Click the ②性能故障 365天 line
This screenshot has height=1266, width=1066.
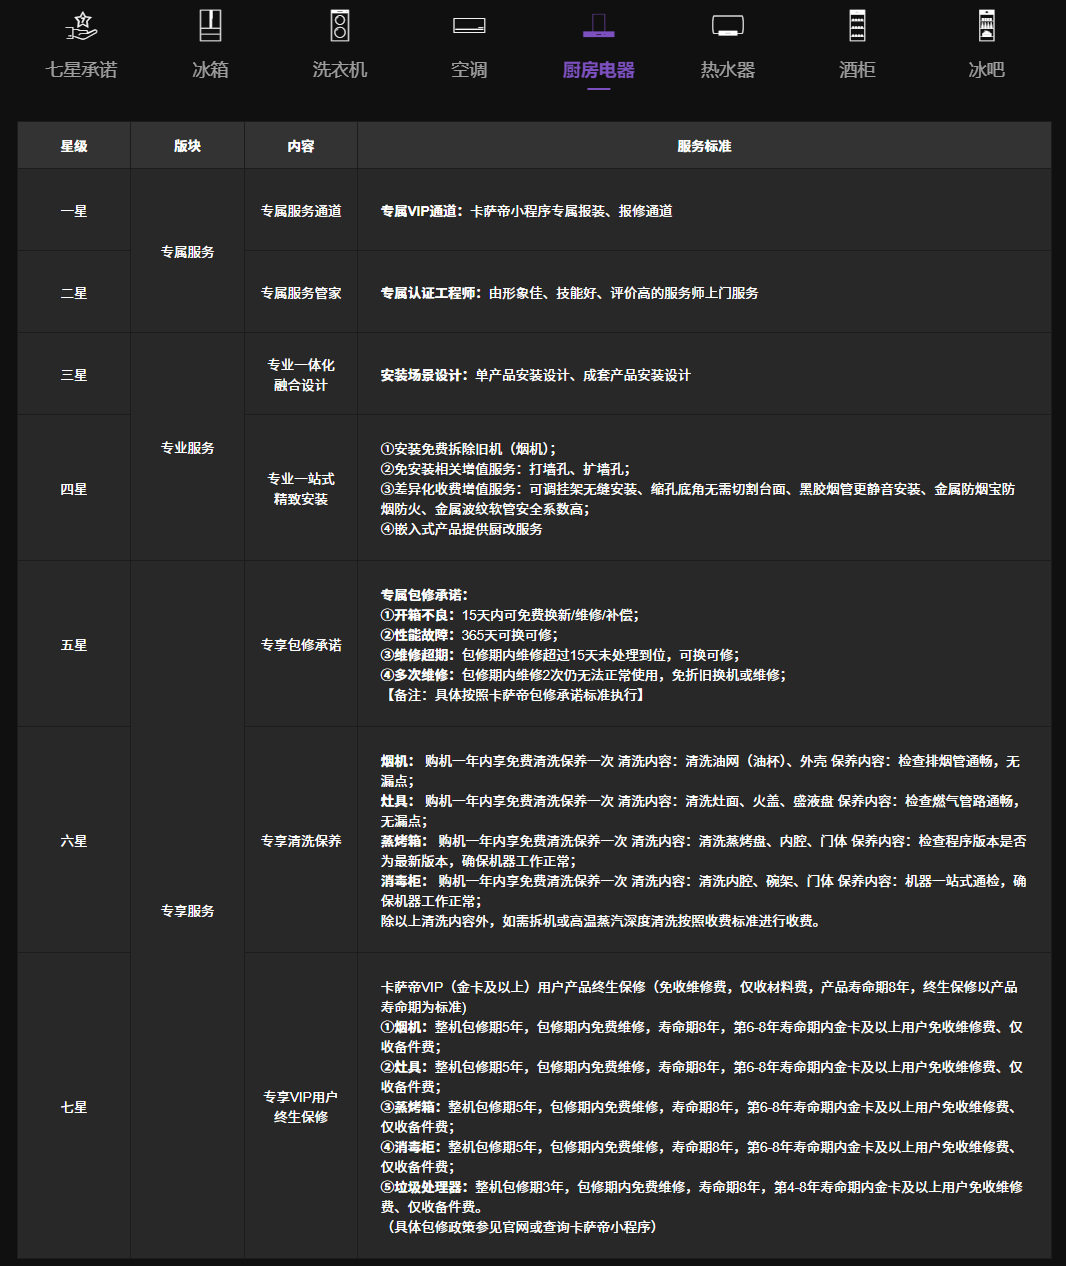469,635
